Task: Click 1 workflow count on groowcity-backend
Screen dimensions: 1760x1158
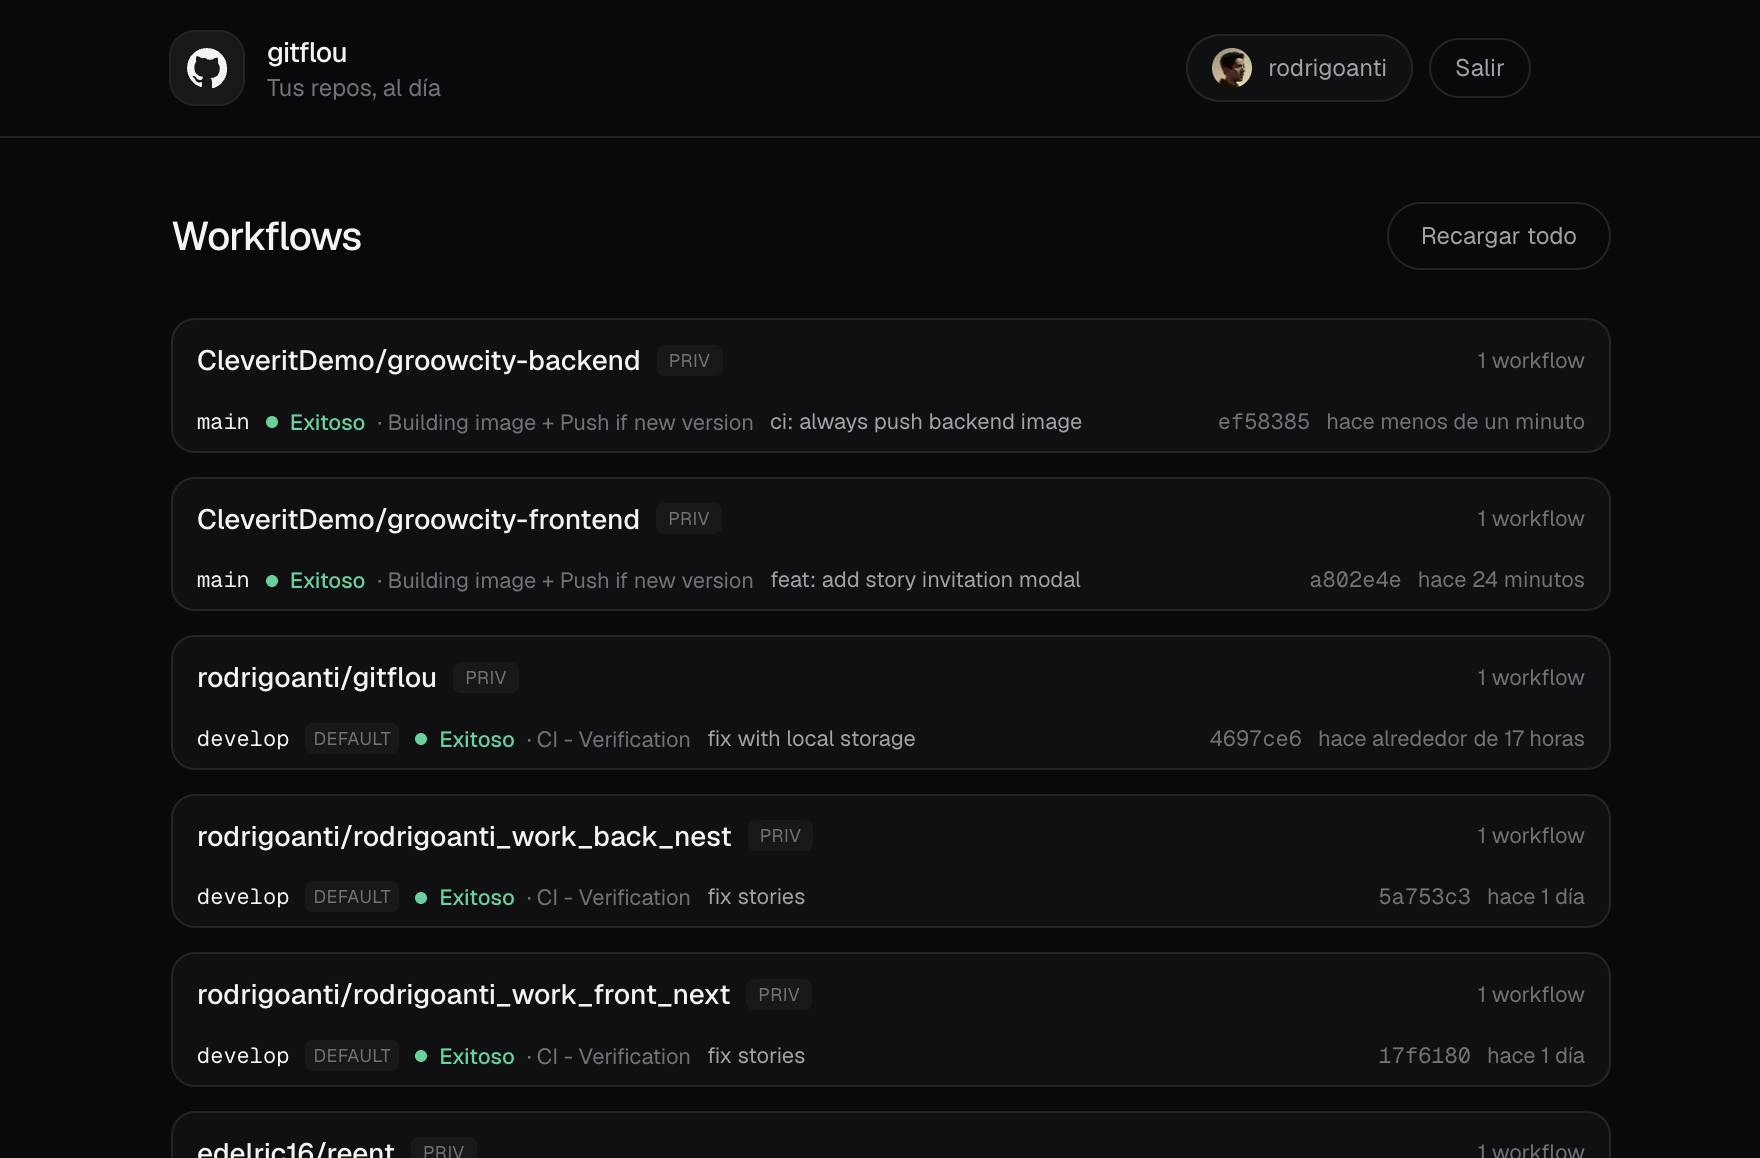Action: pos(1531,361)
